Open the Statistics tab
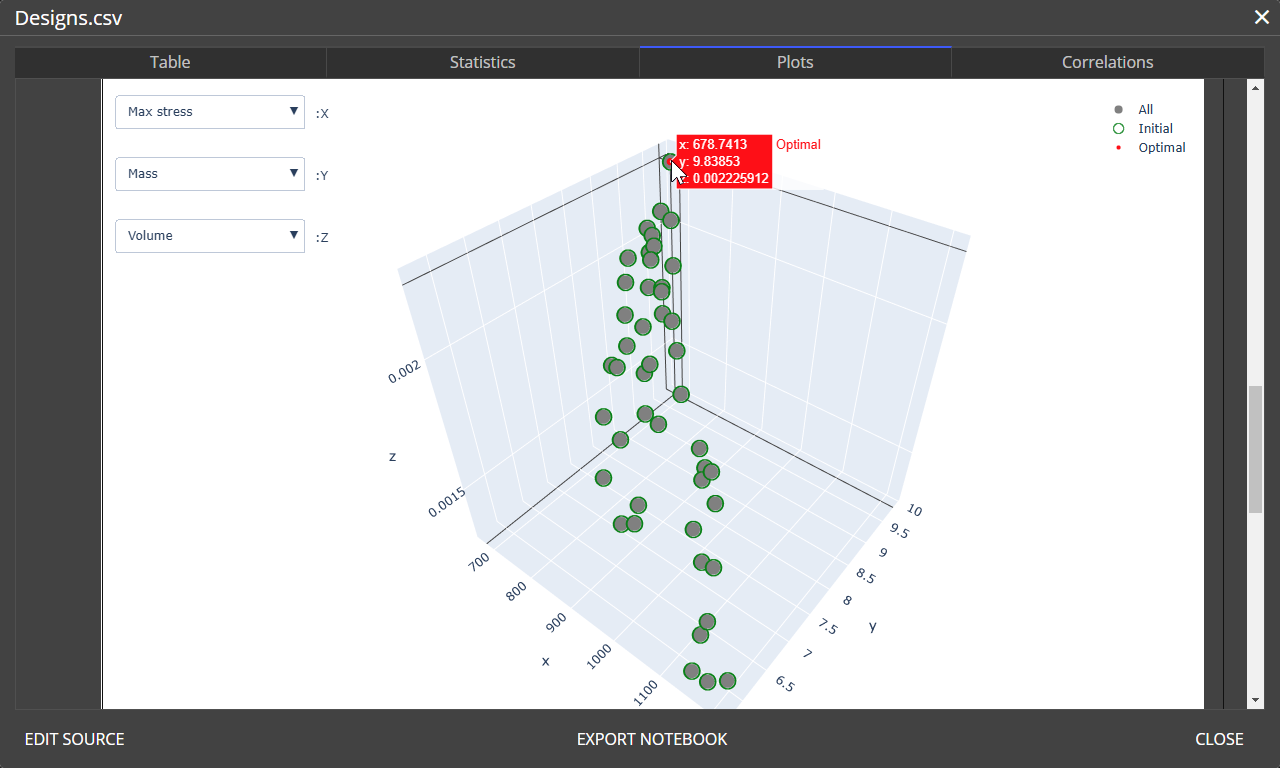 pyautogui.click(x=482, y=62)
